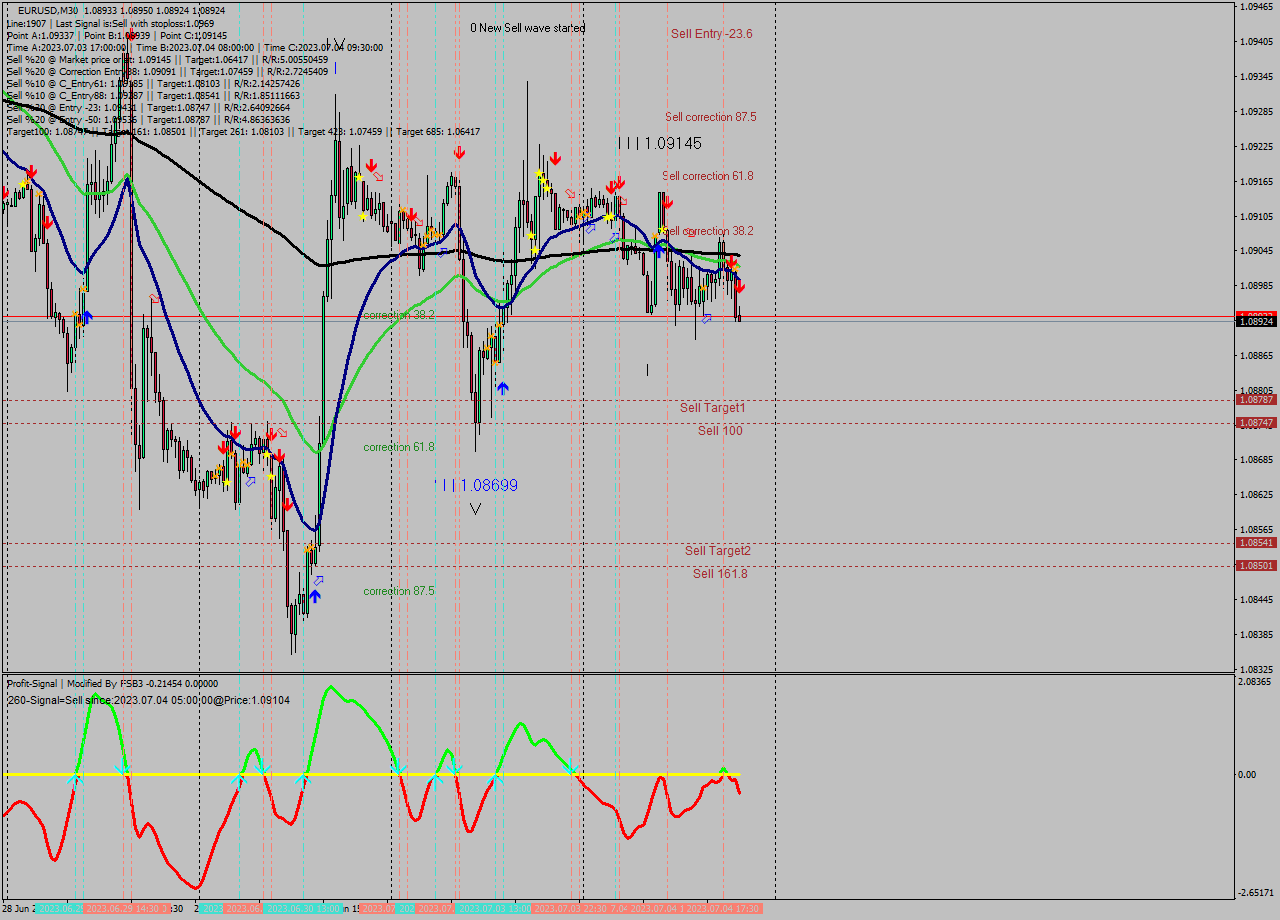Click the red down arrow above the leftmost candles
The image size is (1280, 920).
point(30,172)
